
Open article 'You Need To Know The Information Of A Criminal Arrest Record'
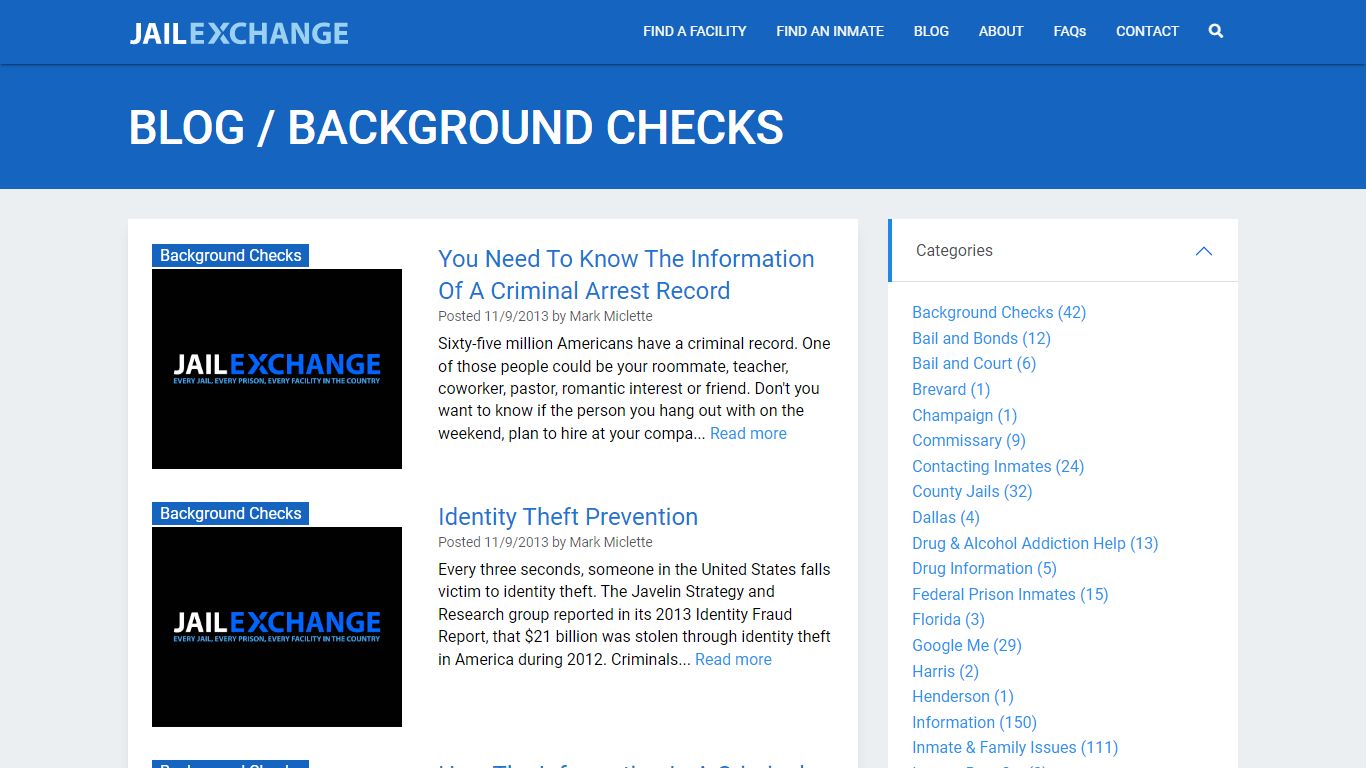point(626,275)
